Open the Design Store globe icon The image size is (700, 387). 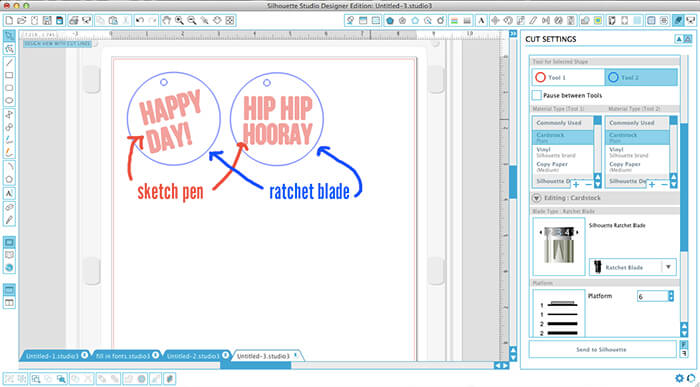point(9,268)
